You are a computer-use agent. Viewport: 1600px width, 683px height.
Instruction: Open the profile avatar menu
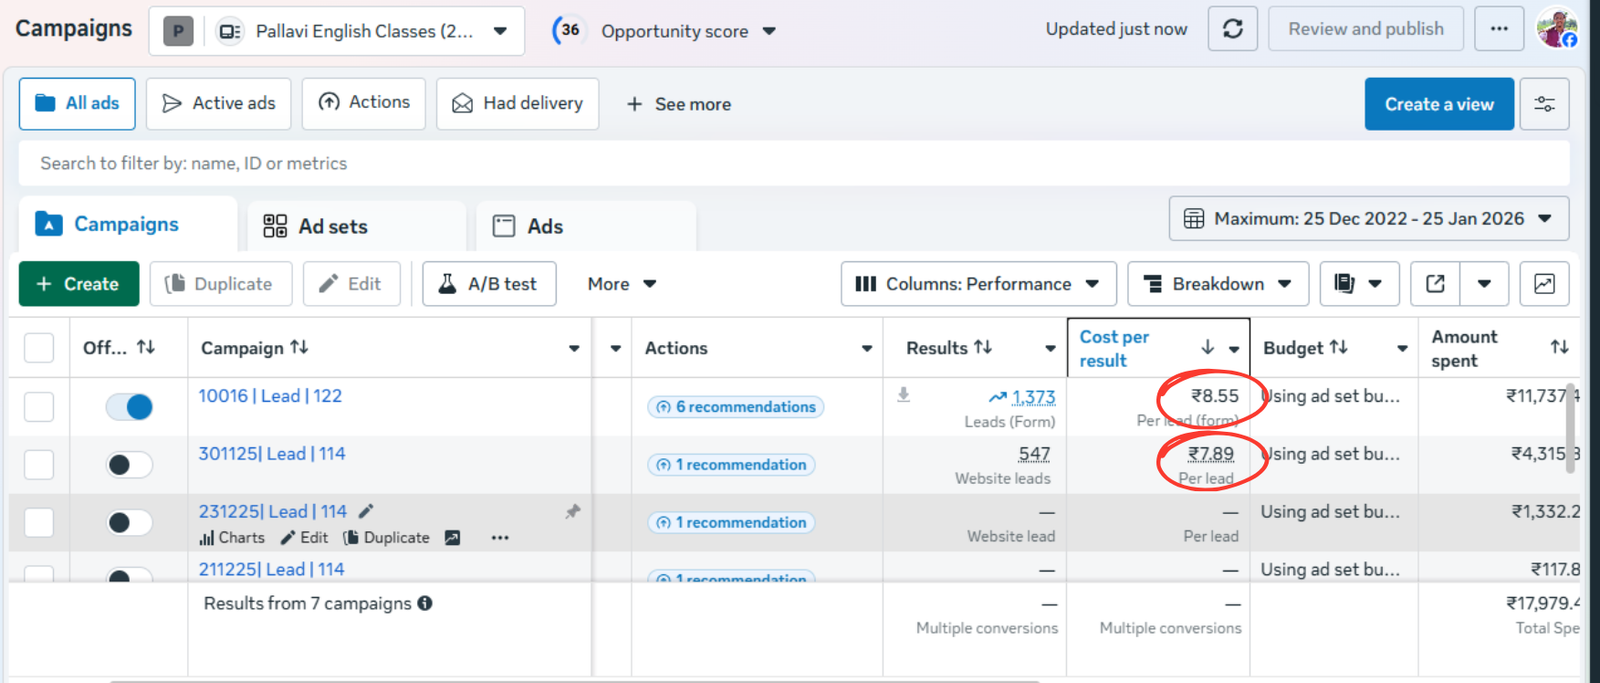coord(1557,28)
